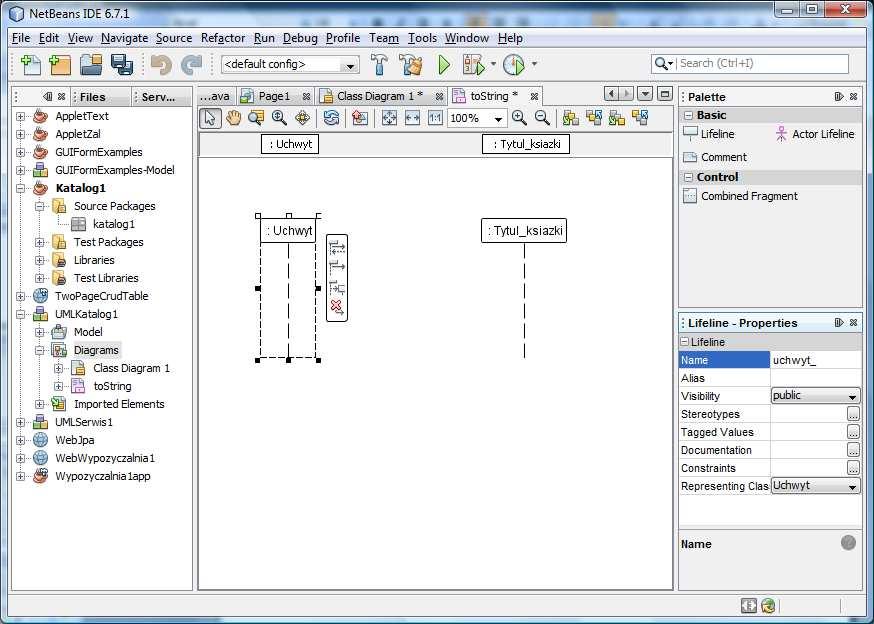Viewport: 874px width, 624px height.
Task: Click the red X destroy lifeline icon
Action: pos(337,307)
